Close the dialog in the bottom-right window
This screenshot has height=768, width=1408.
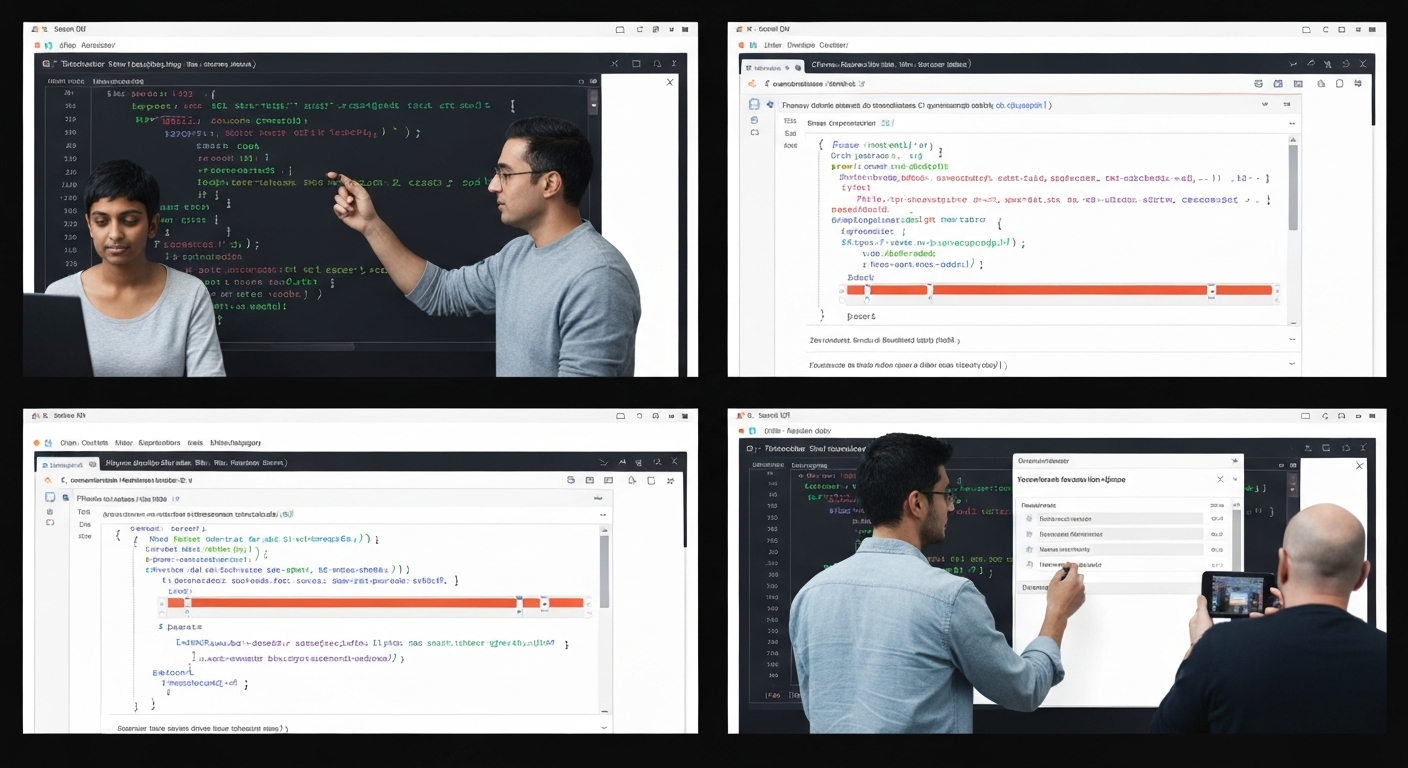click(x=1220, y=480)
